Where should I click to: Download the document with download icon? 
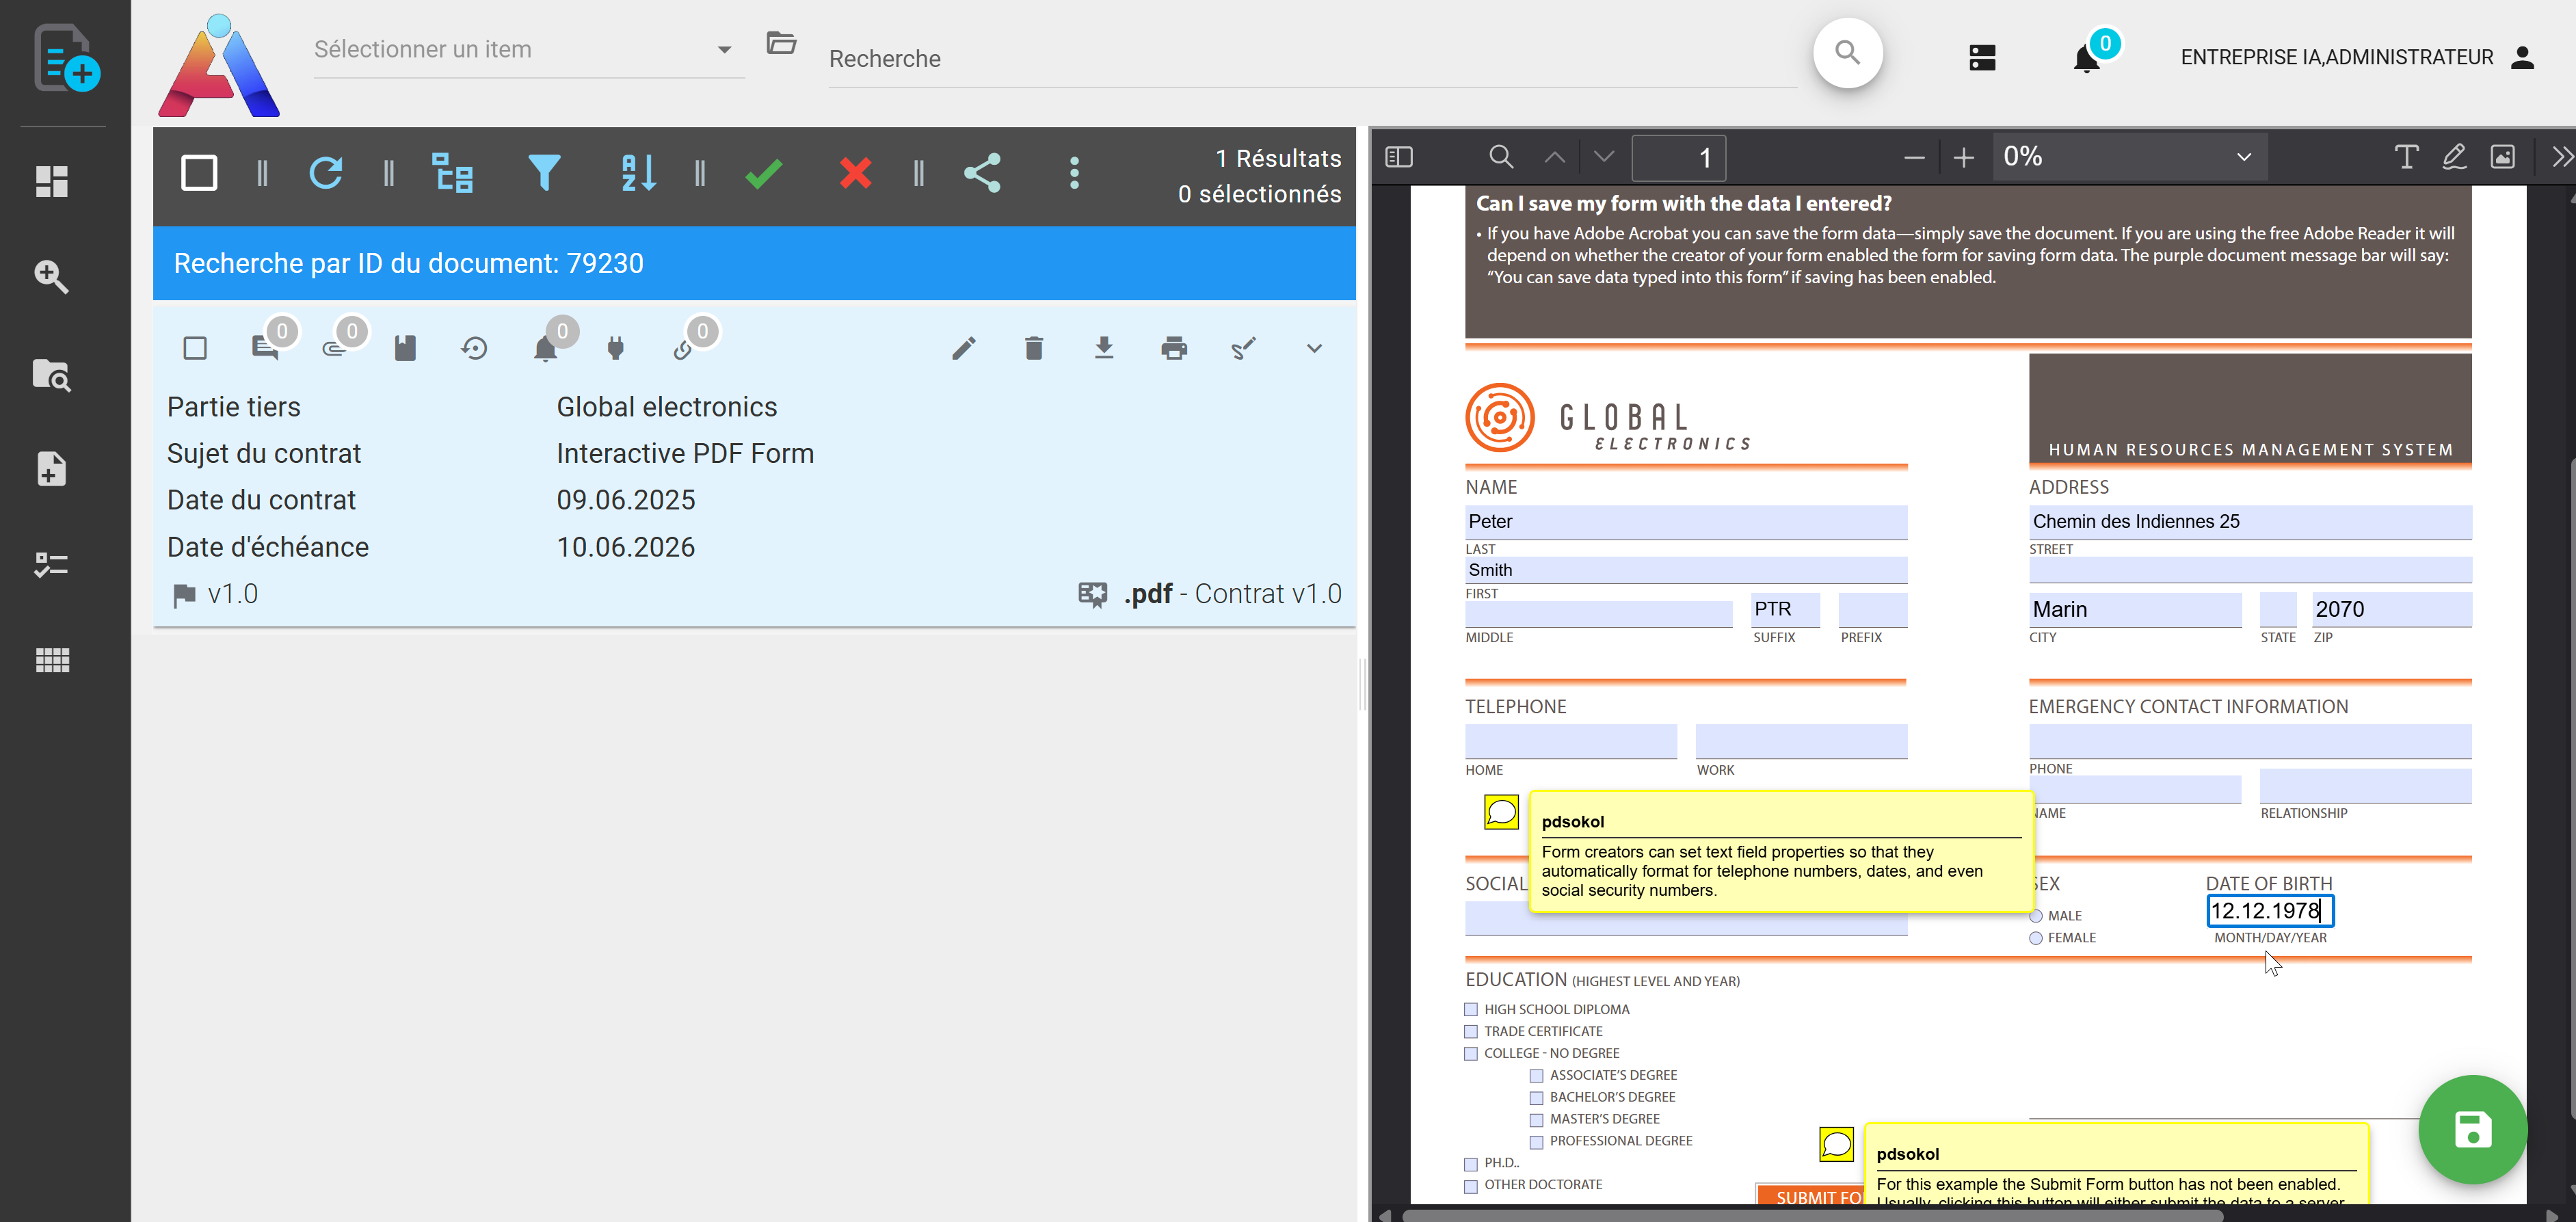(1104, 348)
